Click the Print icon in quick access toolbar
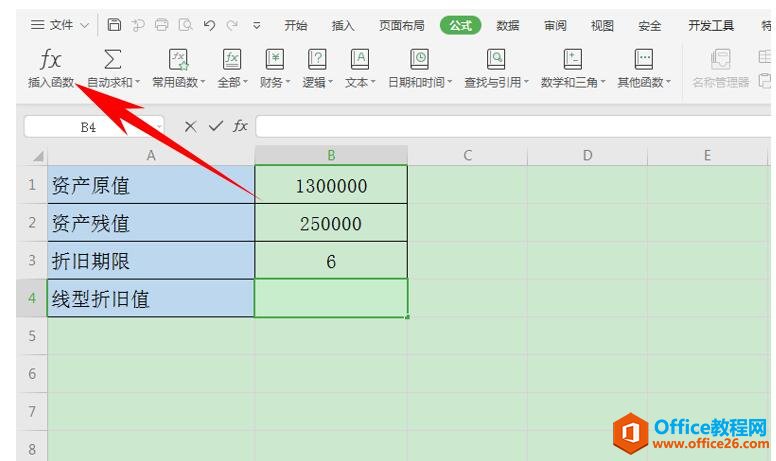Viewport: 776px width, 461px height. (x=161, y=25)
